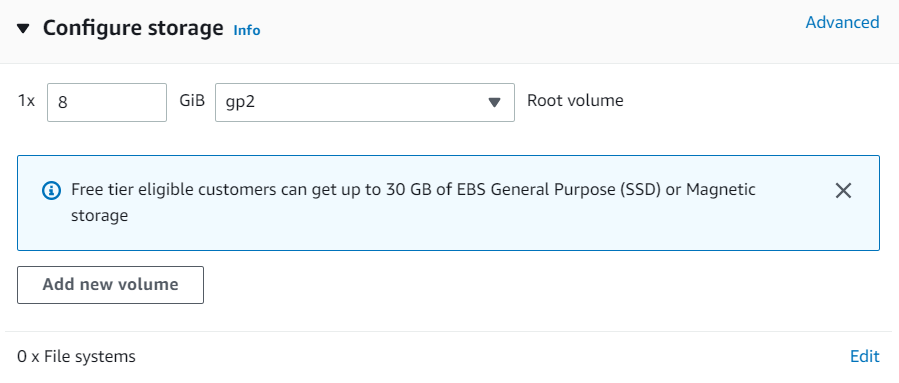
Task: Click the down arrow in volume type selector
Action: pos(494,103)
